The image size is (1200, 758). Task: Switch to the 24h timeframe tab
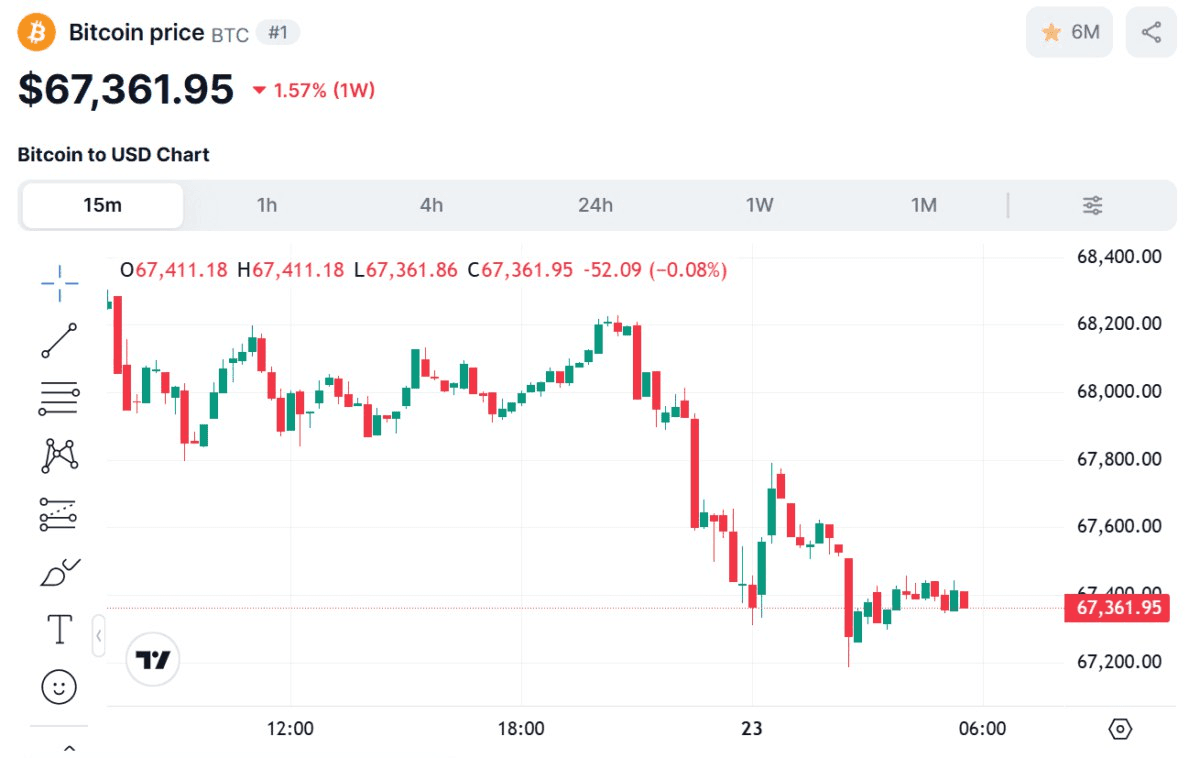click(x=595, y=206)
